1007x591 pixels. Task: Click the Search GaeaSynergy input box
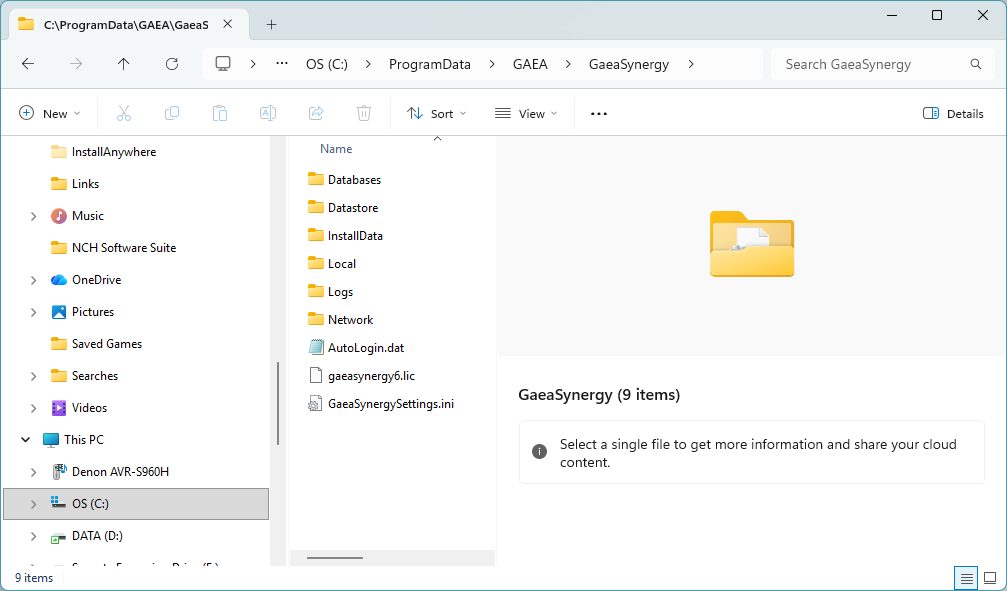pyautogui.click(x=870, y=64)
